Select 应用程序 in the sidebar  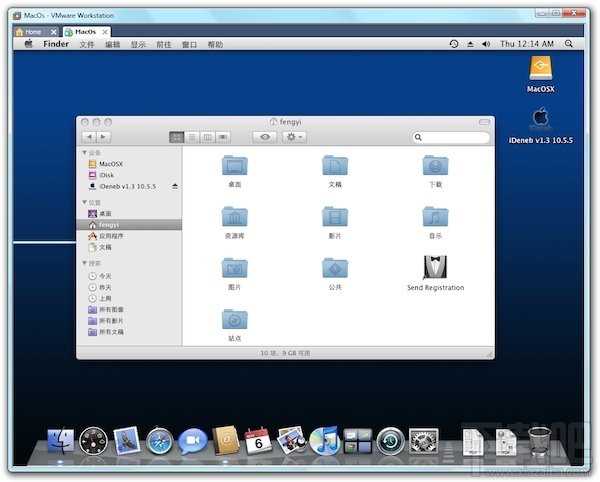[110, 236]
